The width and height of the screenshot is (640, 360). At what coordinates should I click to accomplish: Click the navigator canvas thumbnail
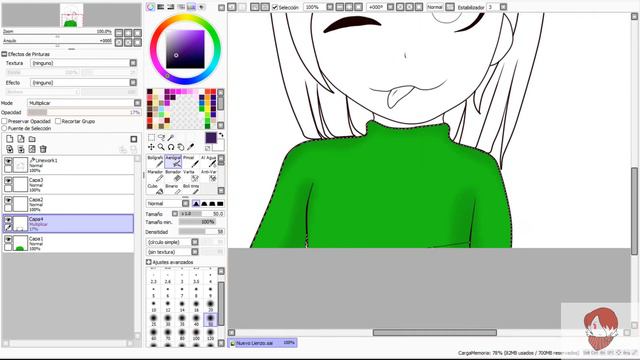(x=71, y=15)
